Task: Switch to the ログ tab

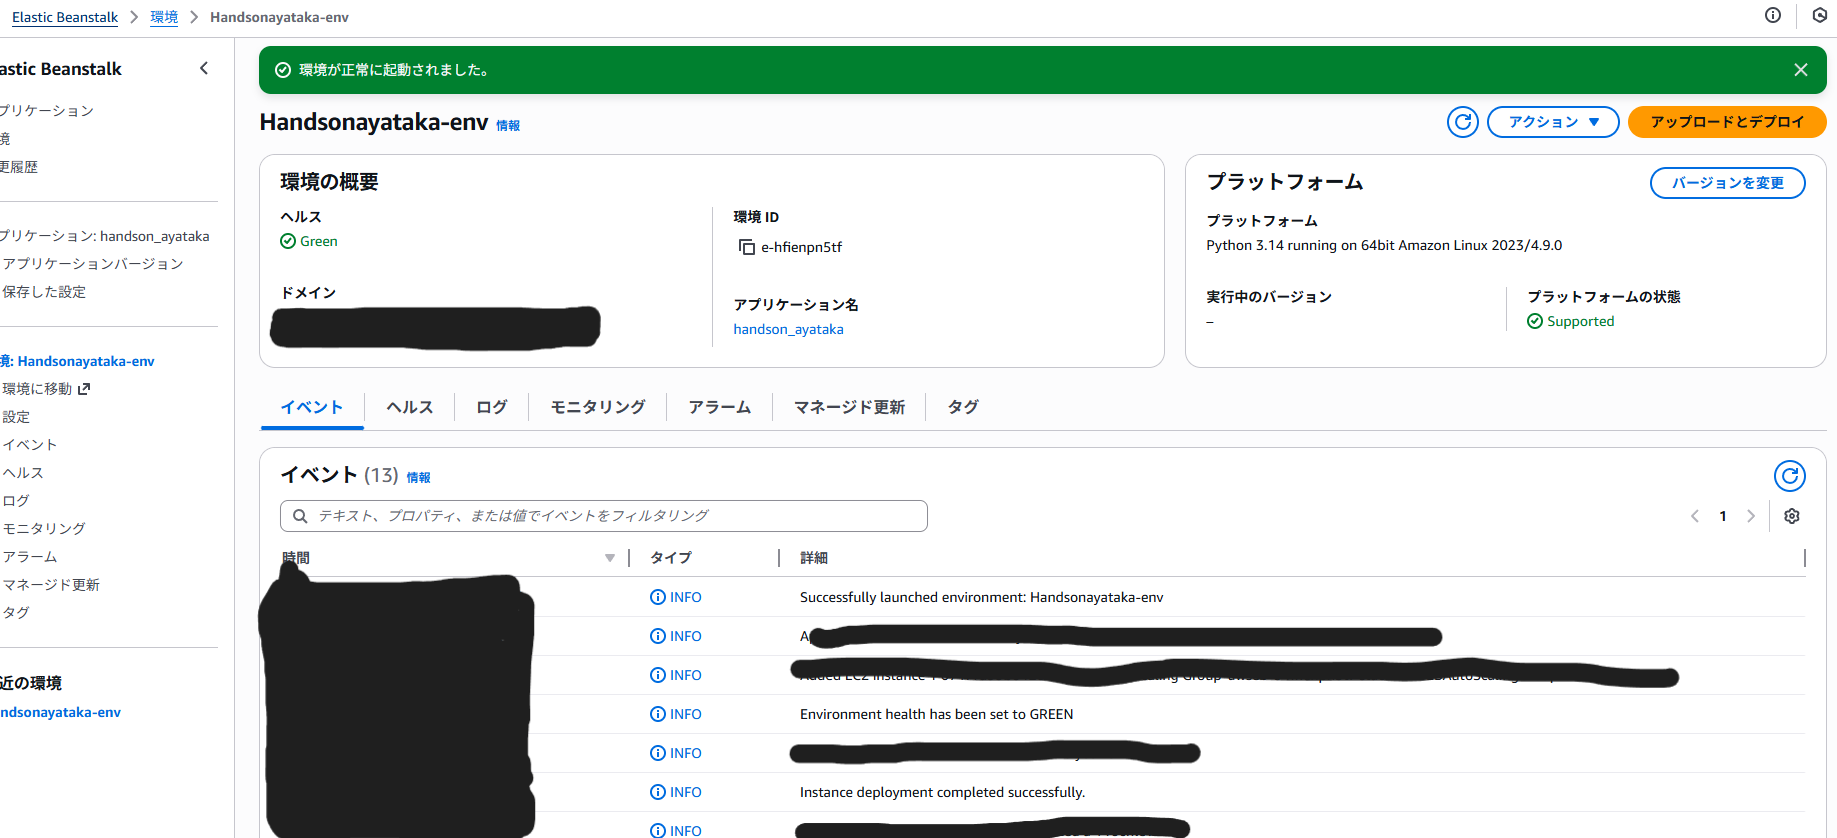Action: 491,407
